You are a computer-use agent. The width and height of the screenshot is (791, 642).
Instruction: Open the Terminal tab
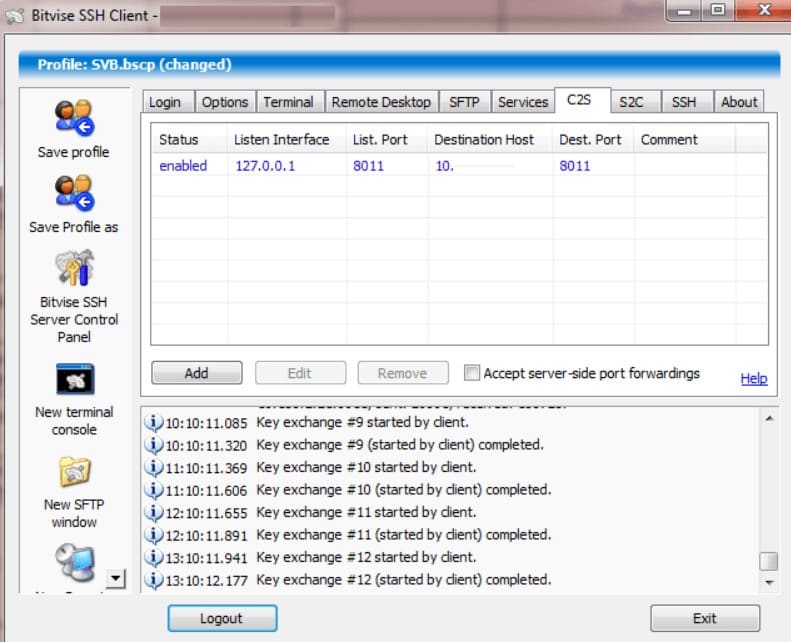click(290, 102)
